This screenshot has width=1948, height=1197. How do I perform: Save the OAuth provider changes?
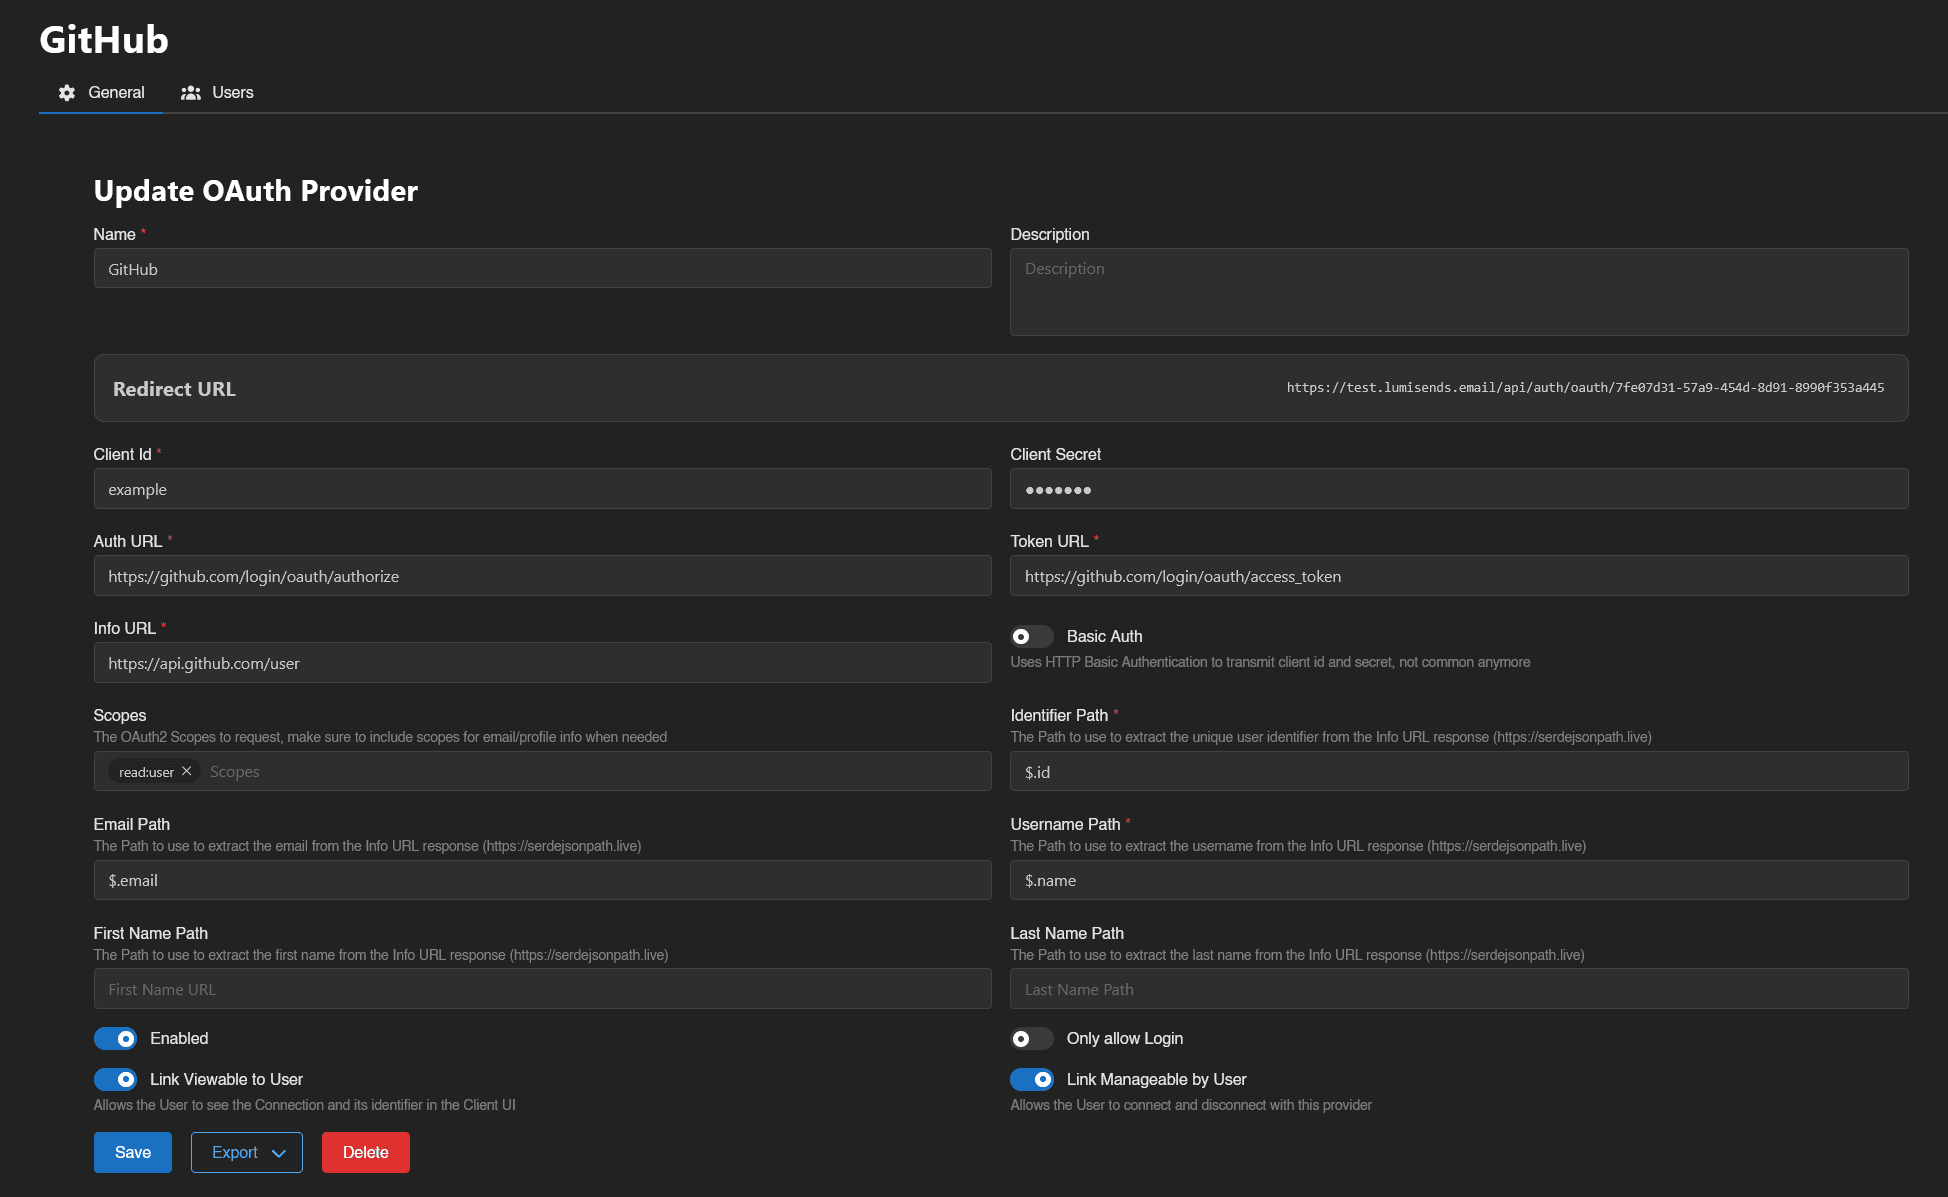click(x=132, y=1152)
